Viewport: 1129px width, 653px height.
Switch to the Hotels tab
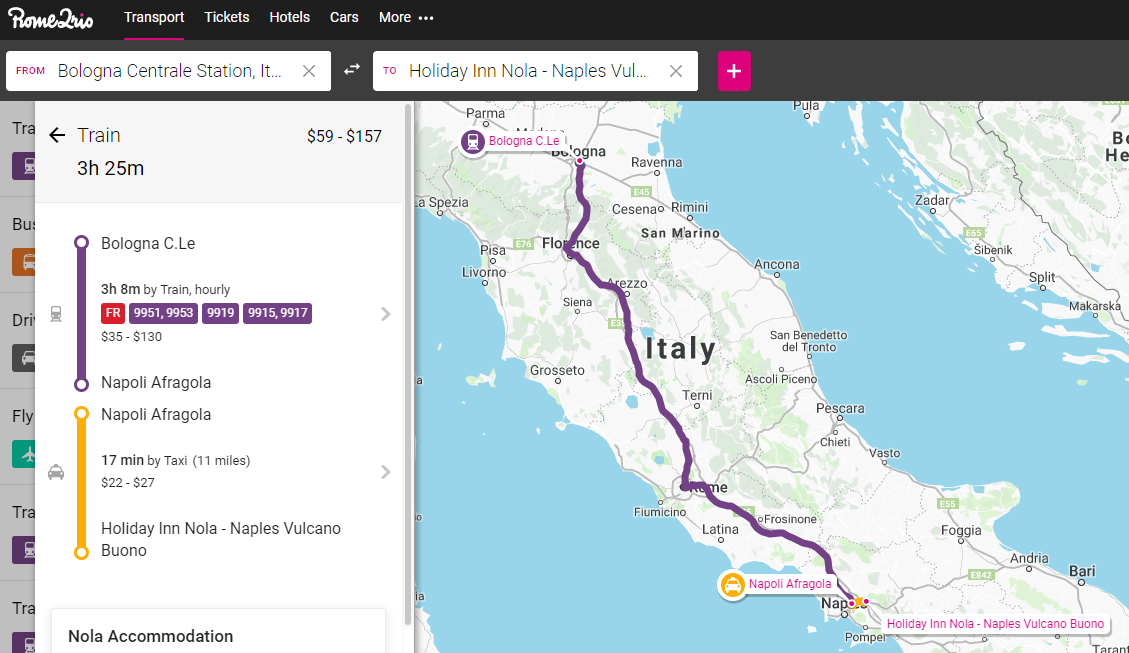pos(289,17)
